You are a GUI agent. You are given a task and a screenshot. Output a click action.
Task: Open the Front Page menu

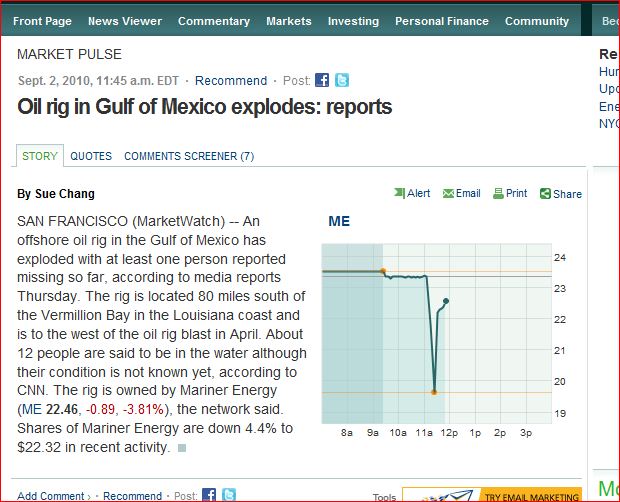pos(42,21)
